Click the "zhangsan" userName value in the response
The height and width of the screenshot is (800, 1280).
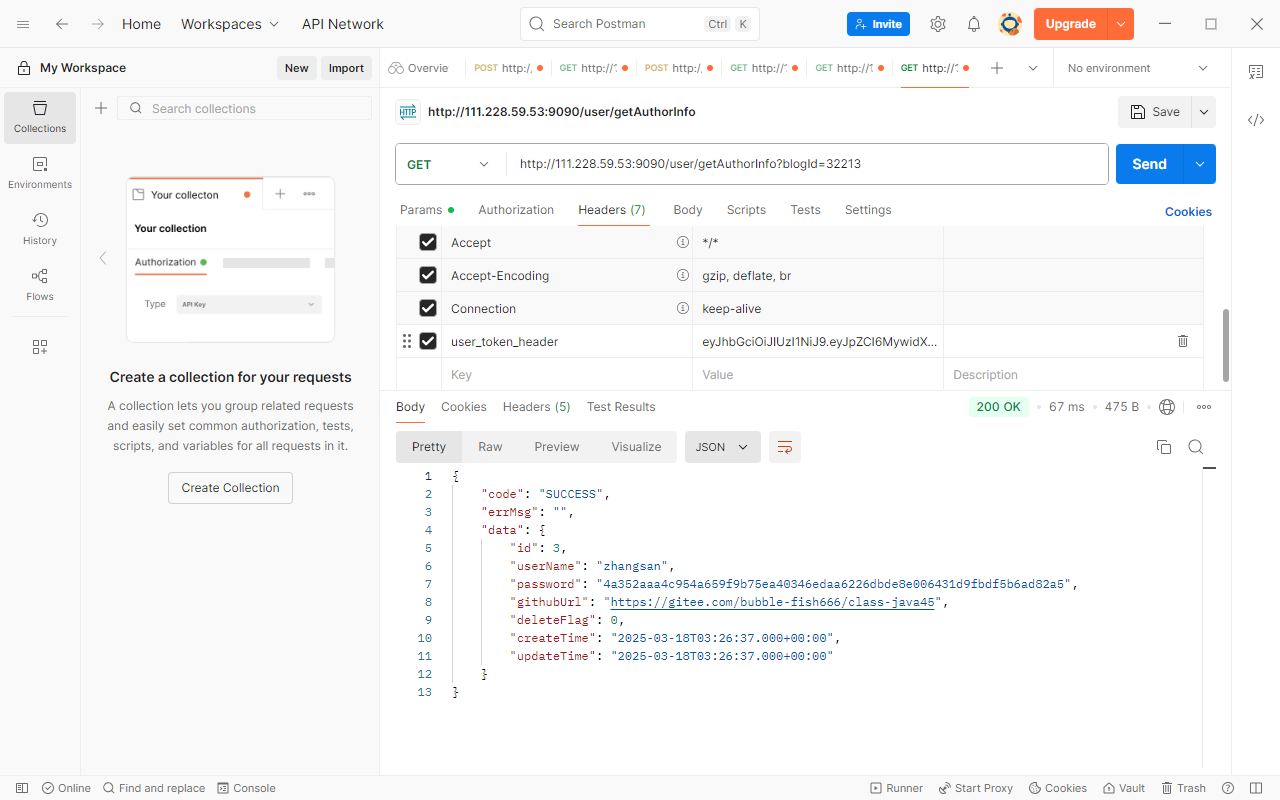click(x=635, y=566)
